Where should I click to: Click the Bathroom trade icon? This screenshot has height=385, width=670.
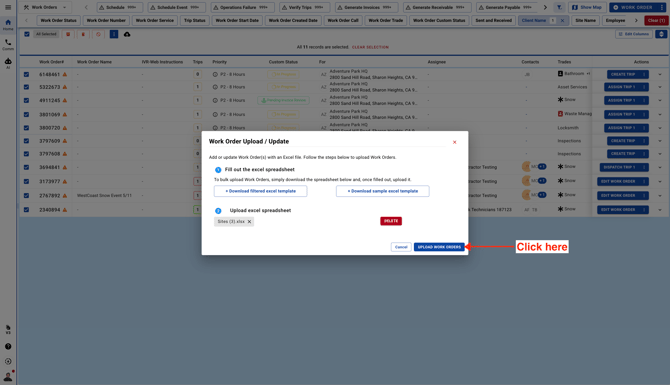pos(560,73)
